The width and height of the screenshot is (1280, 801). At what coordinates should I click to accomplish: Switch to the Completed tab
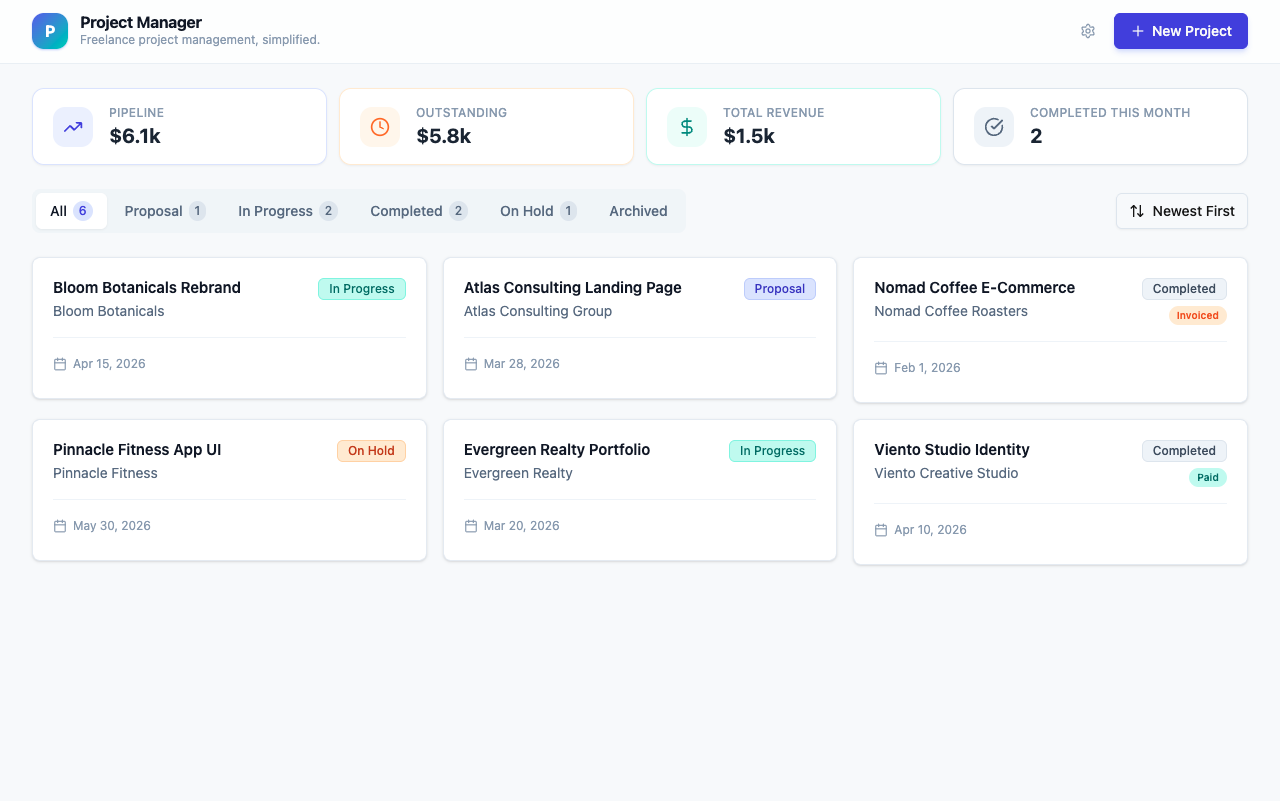tap(418, 211)
